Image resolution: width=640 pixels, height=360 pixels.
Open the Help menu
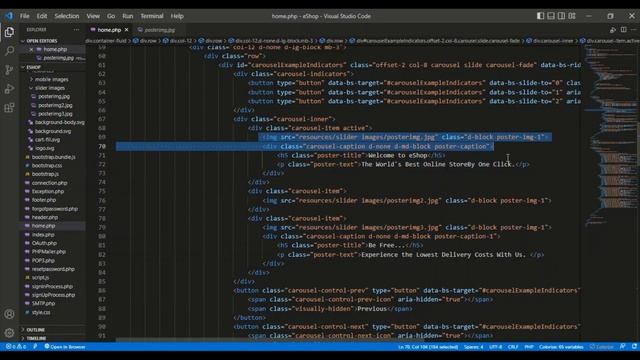(x=177, y=16)
